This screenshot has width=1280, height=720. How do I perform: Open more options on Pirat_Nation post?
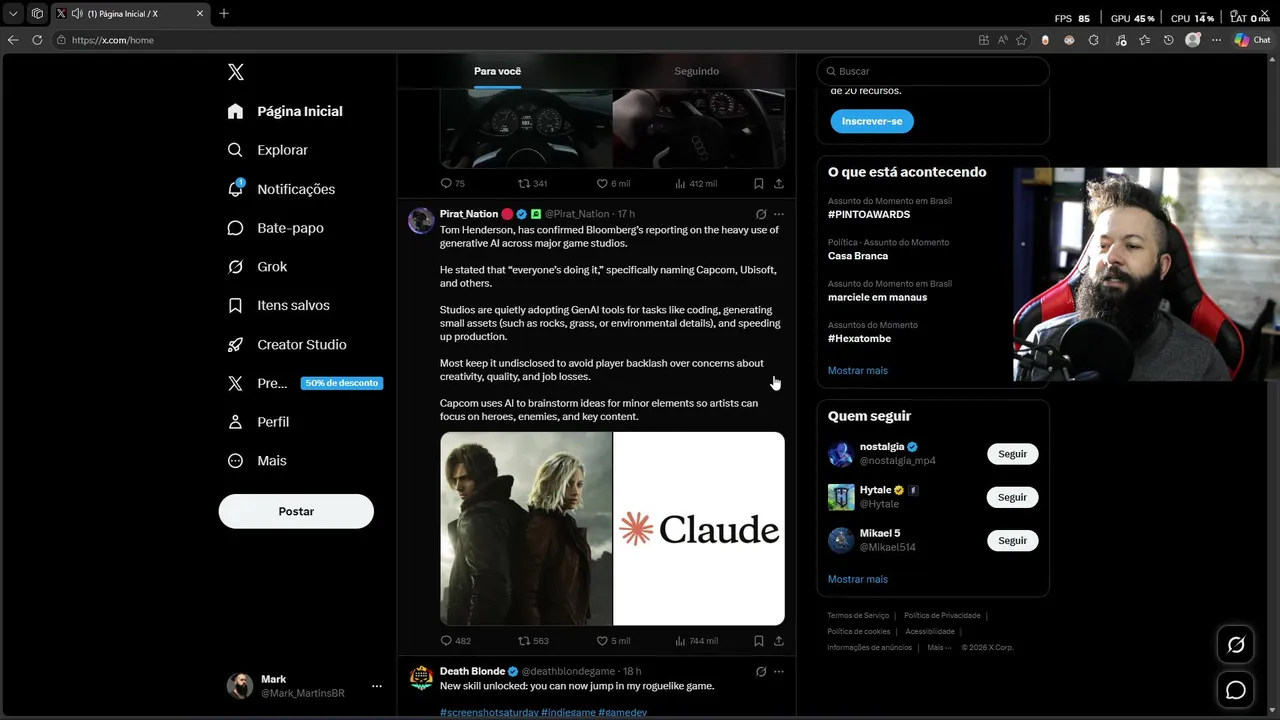coord(779,214)
